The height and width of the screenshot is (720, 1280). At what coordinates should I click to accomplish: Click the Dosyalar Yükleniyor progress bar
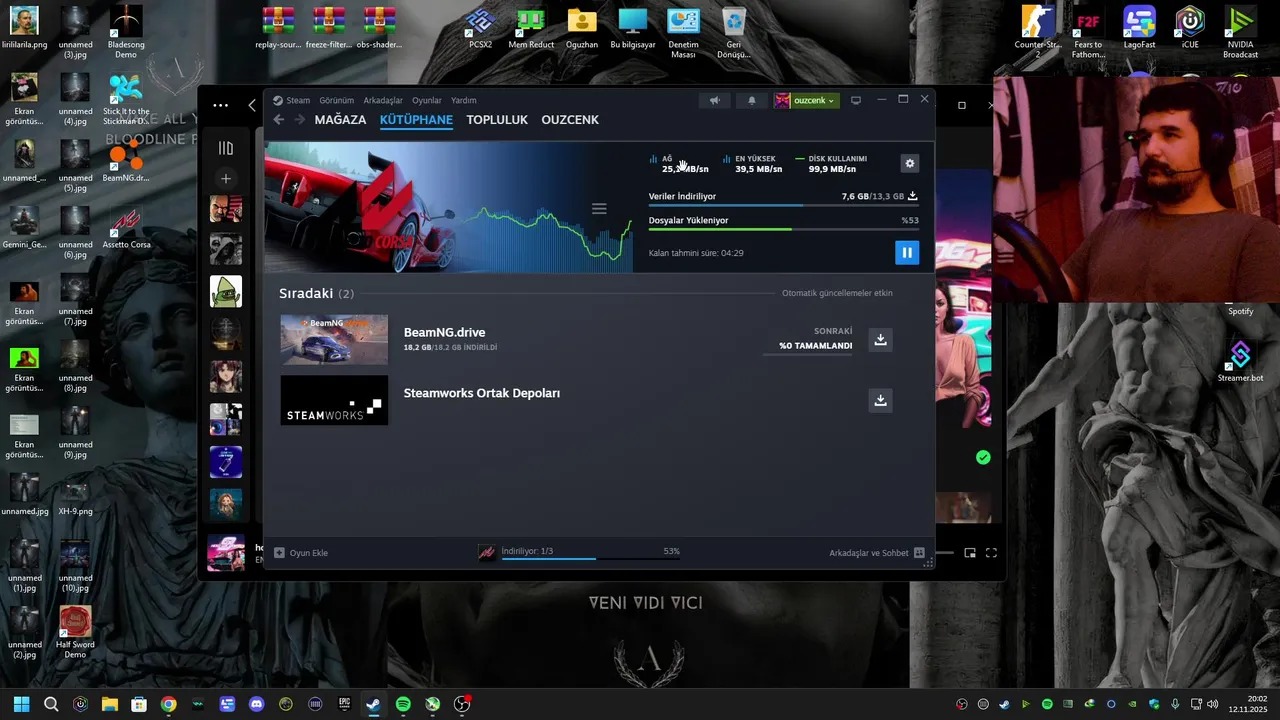point(783,229)
